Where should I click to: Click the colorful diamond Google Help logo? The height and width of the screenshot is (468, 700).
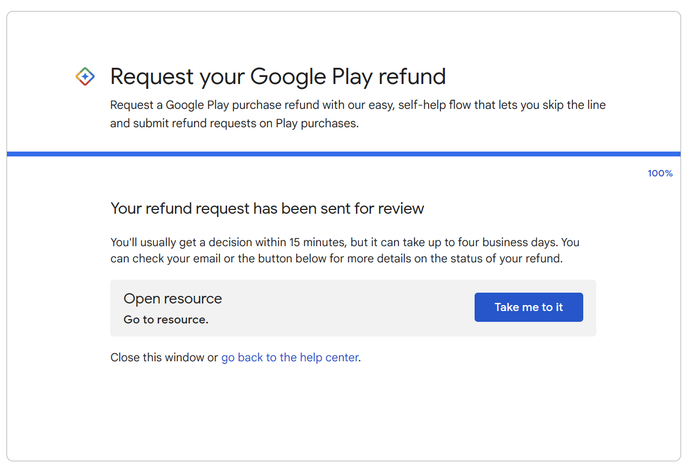[x=85, y=76]
